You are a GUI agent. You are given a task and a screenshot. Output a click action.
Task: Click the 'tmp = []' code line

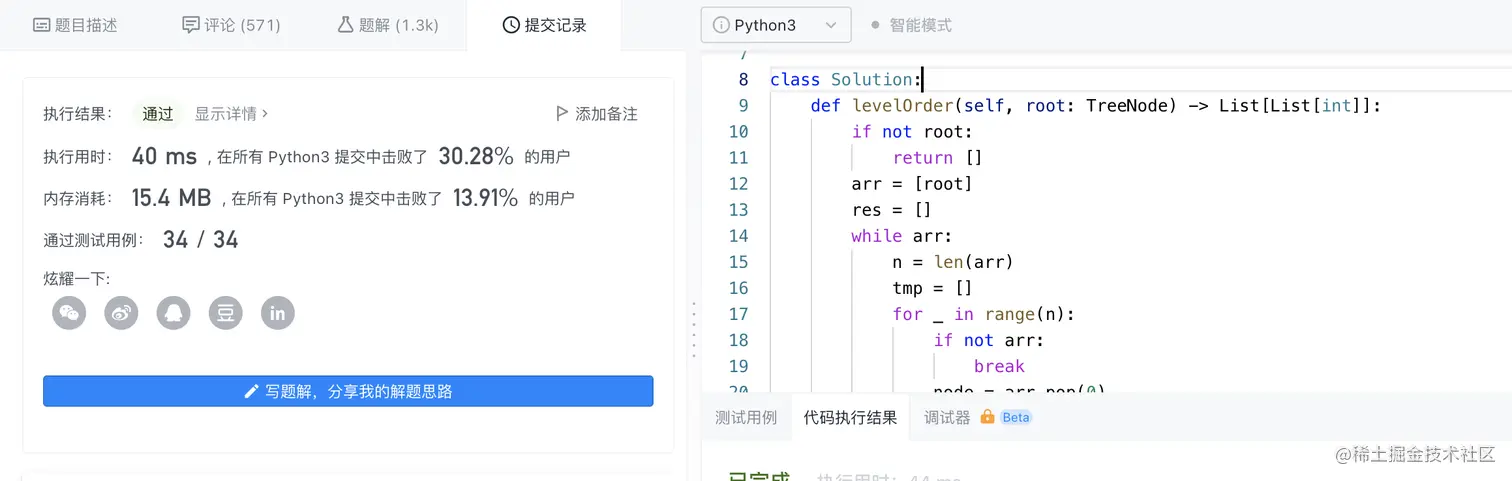click(x=933, y=288)
